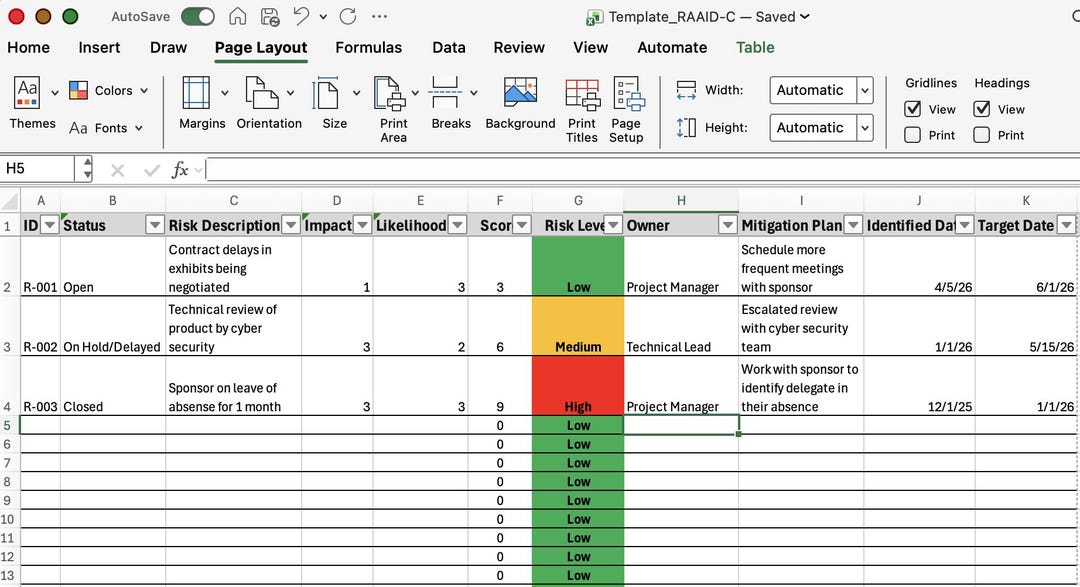Screen dimensions: 1080x587
Task: Open the Themes gallery icon
Action: 28,92
